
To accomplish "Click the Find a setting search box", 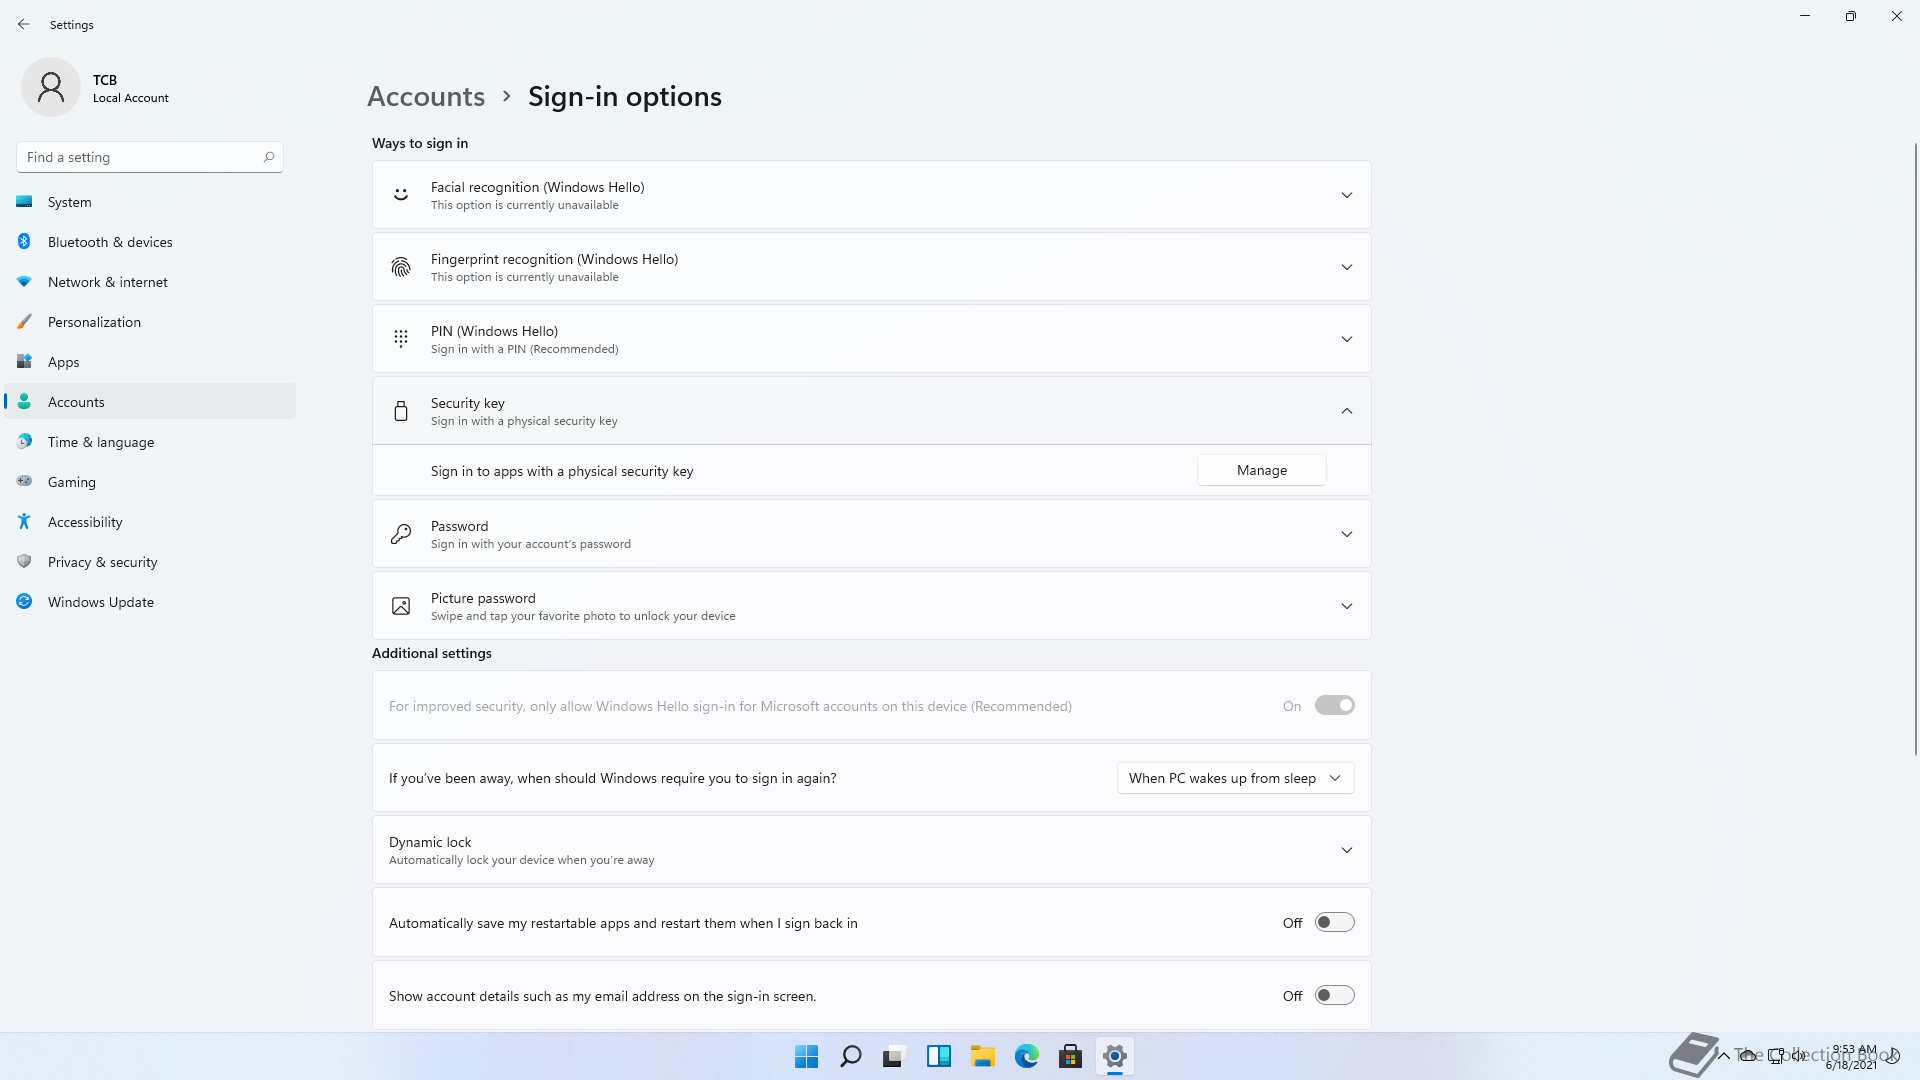I will 150,157.
